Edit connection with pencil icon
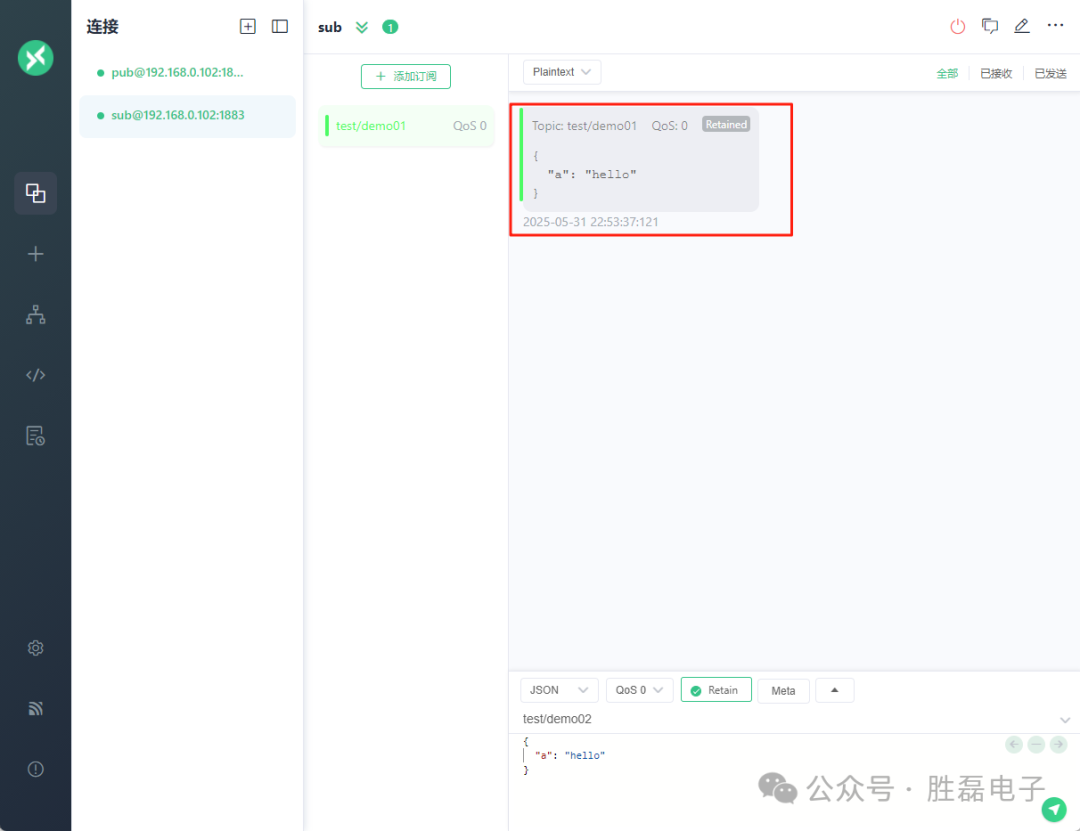Screen dimensions: 1080x831 pyautogui.click(x=1021, y=26)
